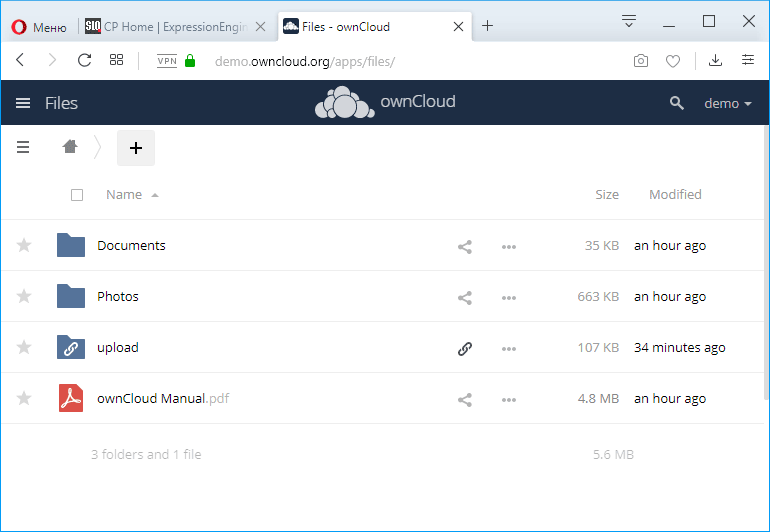The width and height of the screenshot is (770, 532).
Task: Share the ownCloud Manual.pdf file
Action: [465, 400]
